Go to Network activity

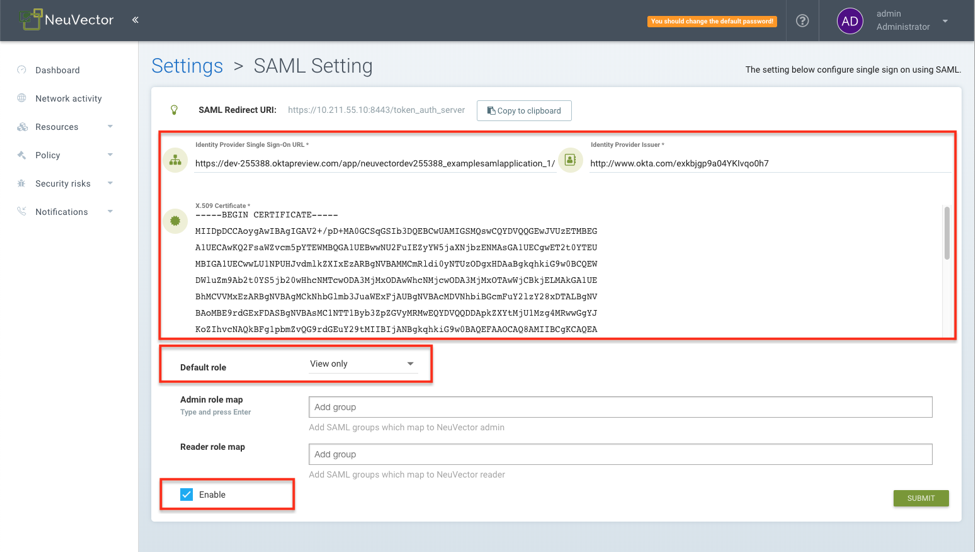pyautogui.click(x=68, y=98)
